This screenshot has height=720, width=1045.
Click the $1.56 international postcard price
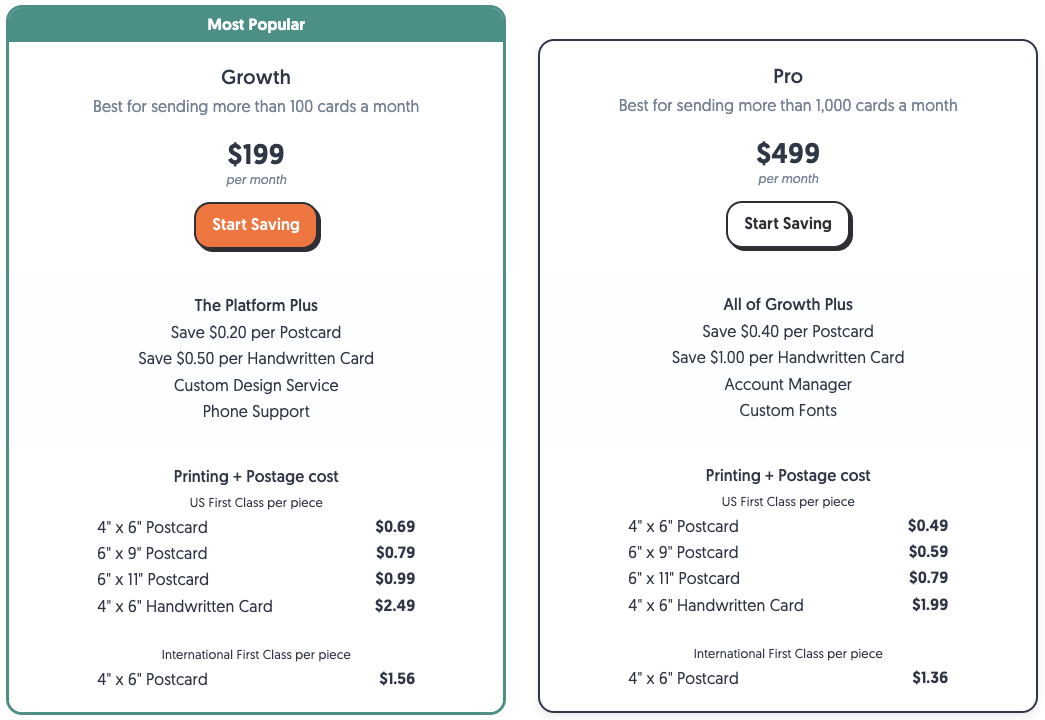[397, 678]
